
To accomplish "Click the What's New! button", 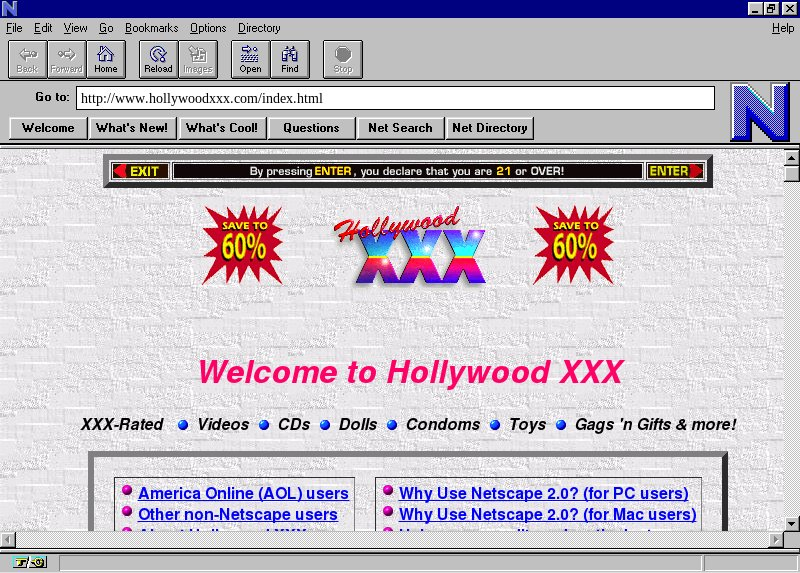I will pos(132,128).
